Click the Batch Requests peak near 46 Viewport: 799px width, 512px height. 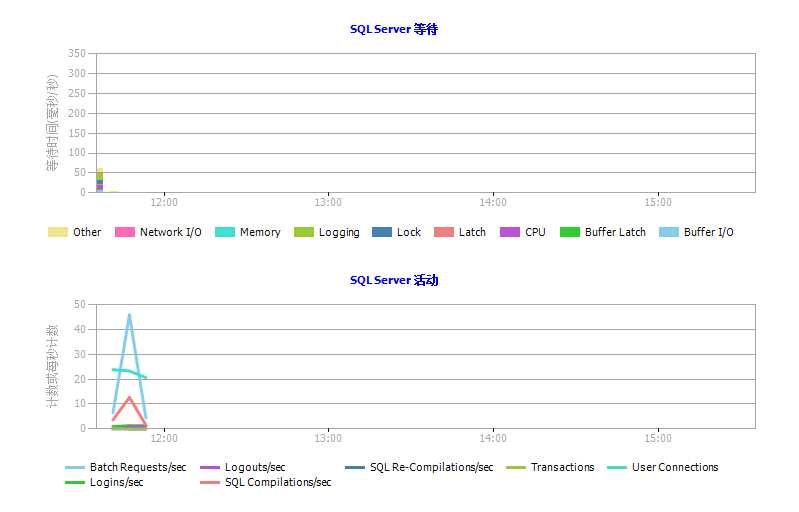point(129,315)
